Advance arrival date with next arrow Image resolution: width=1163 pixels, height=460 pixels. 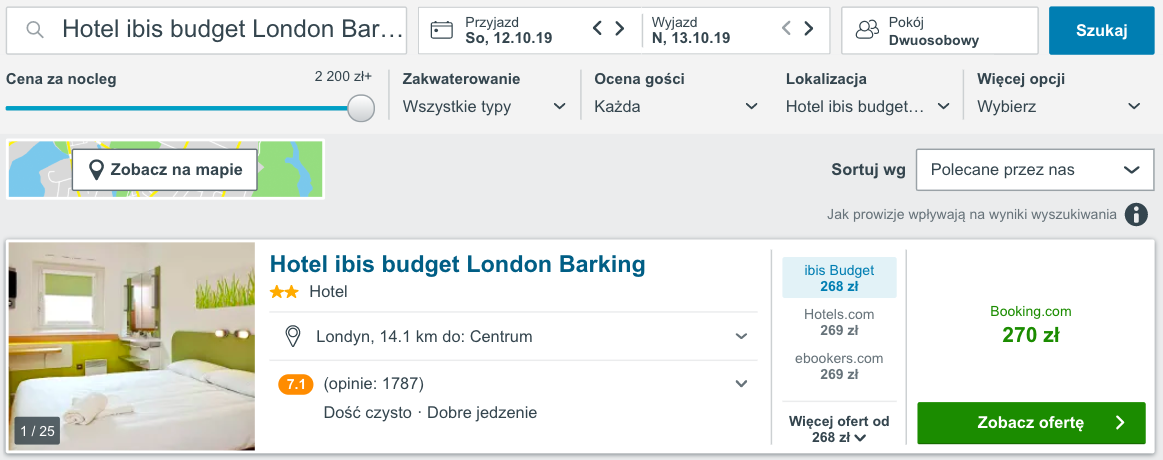[620, 29]
